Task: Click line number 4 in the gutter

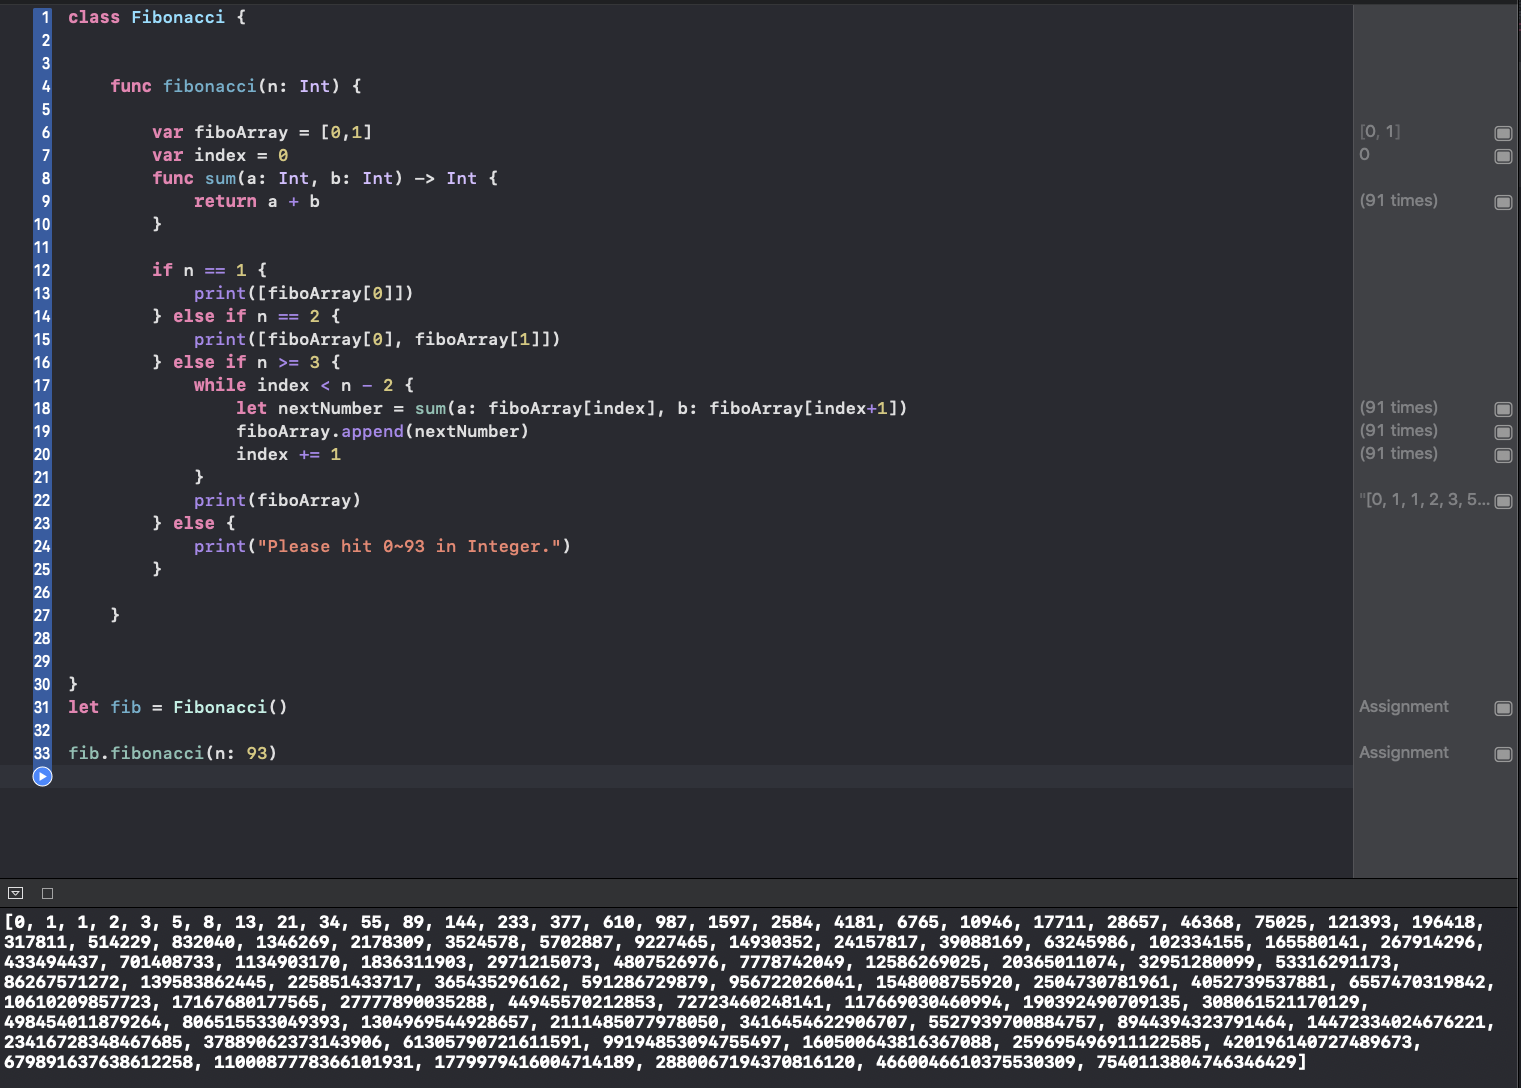Action: point(45,86)
